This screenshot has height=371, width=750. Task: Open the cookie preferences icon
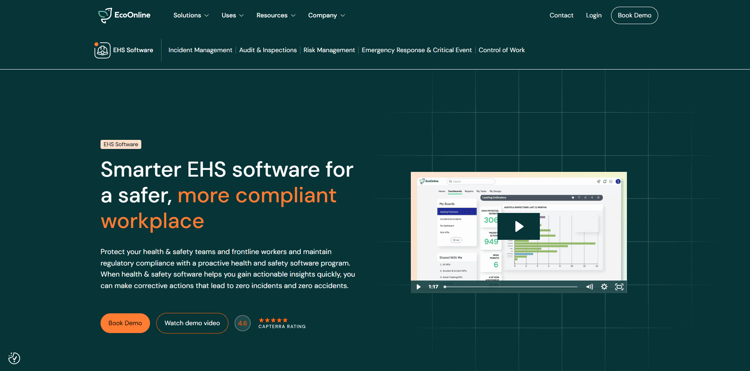[14, 358]
